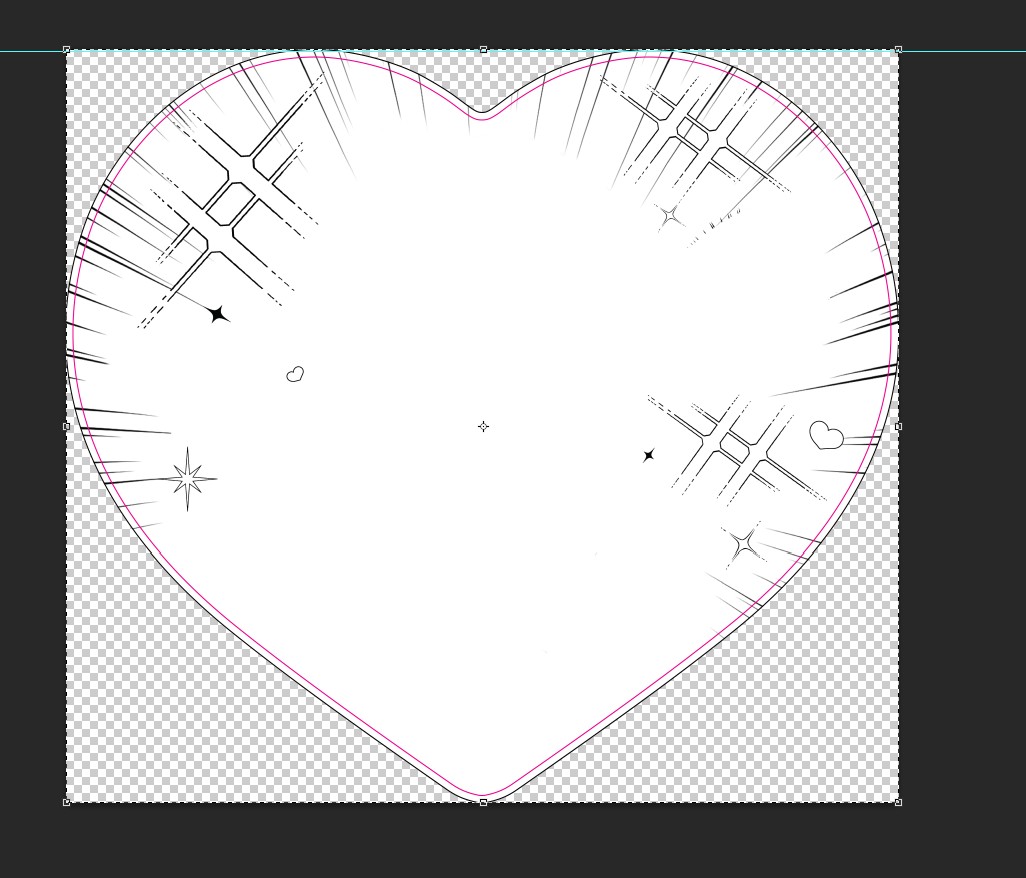
Task: Click the bottom-center transform handle
Action: (x=483, y=801)
